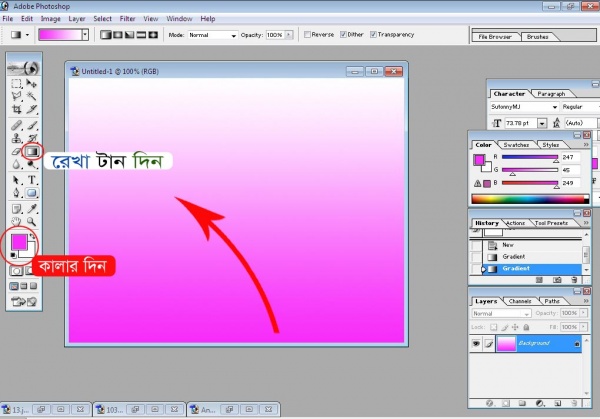The image size is (600, 419).
Task: Select the Eyedropper tool
Action: (32, 209)
